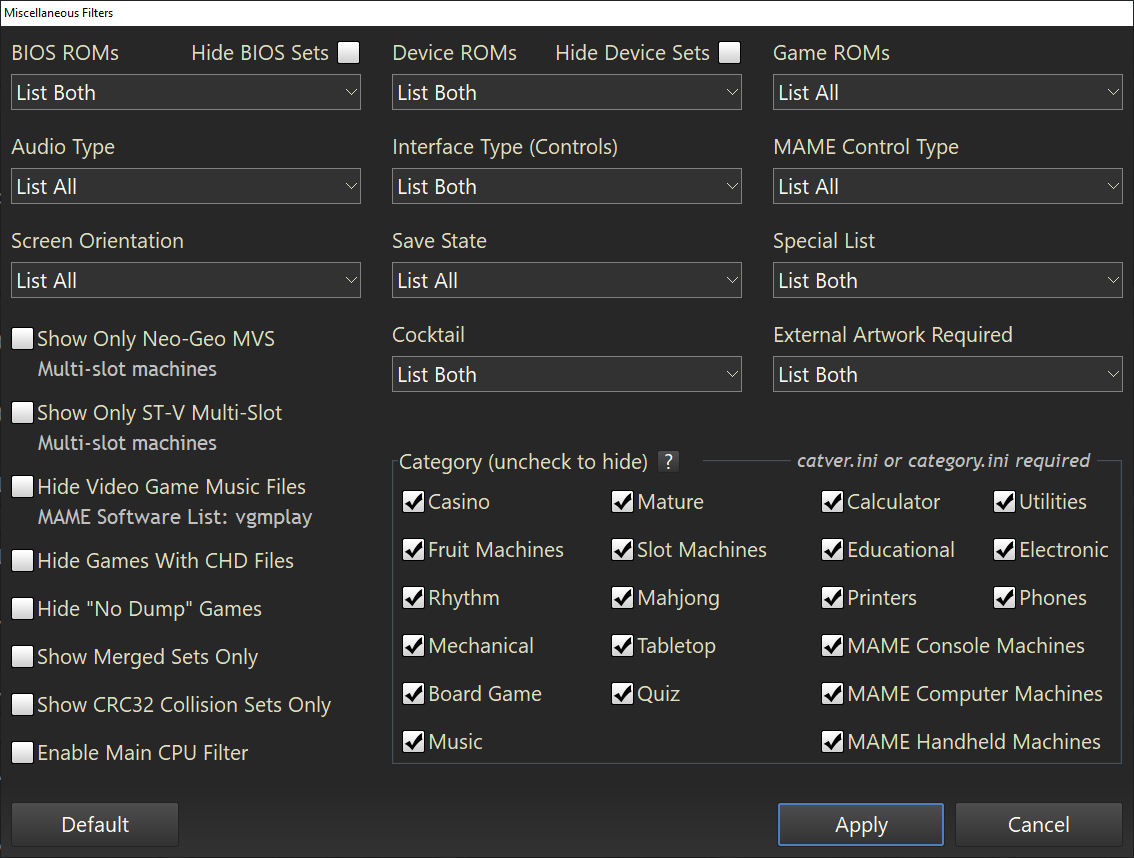
Task: Uncheck MAME Console Machines category
Action: point(833,646)
